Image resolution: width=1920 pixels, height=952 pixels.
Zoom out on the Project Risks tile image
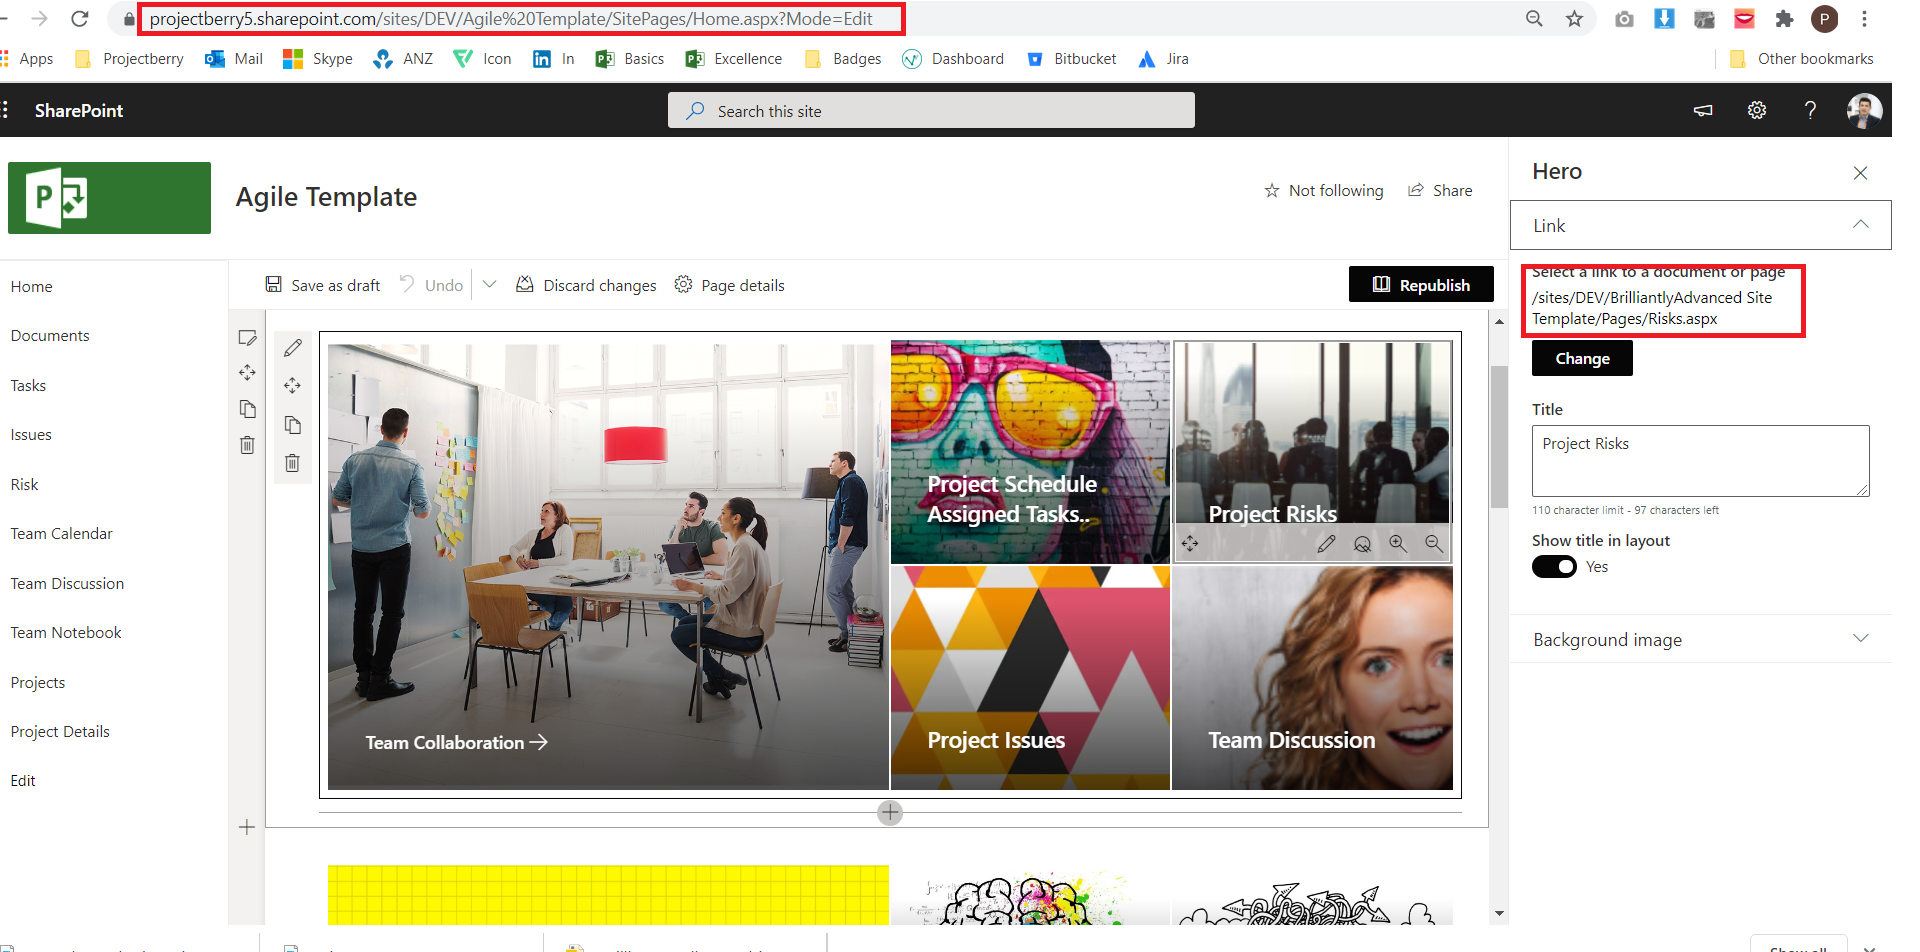tap(1434, 543)
